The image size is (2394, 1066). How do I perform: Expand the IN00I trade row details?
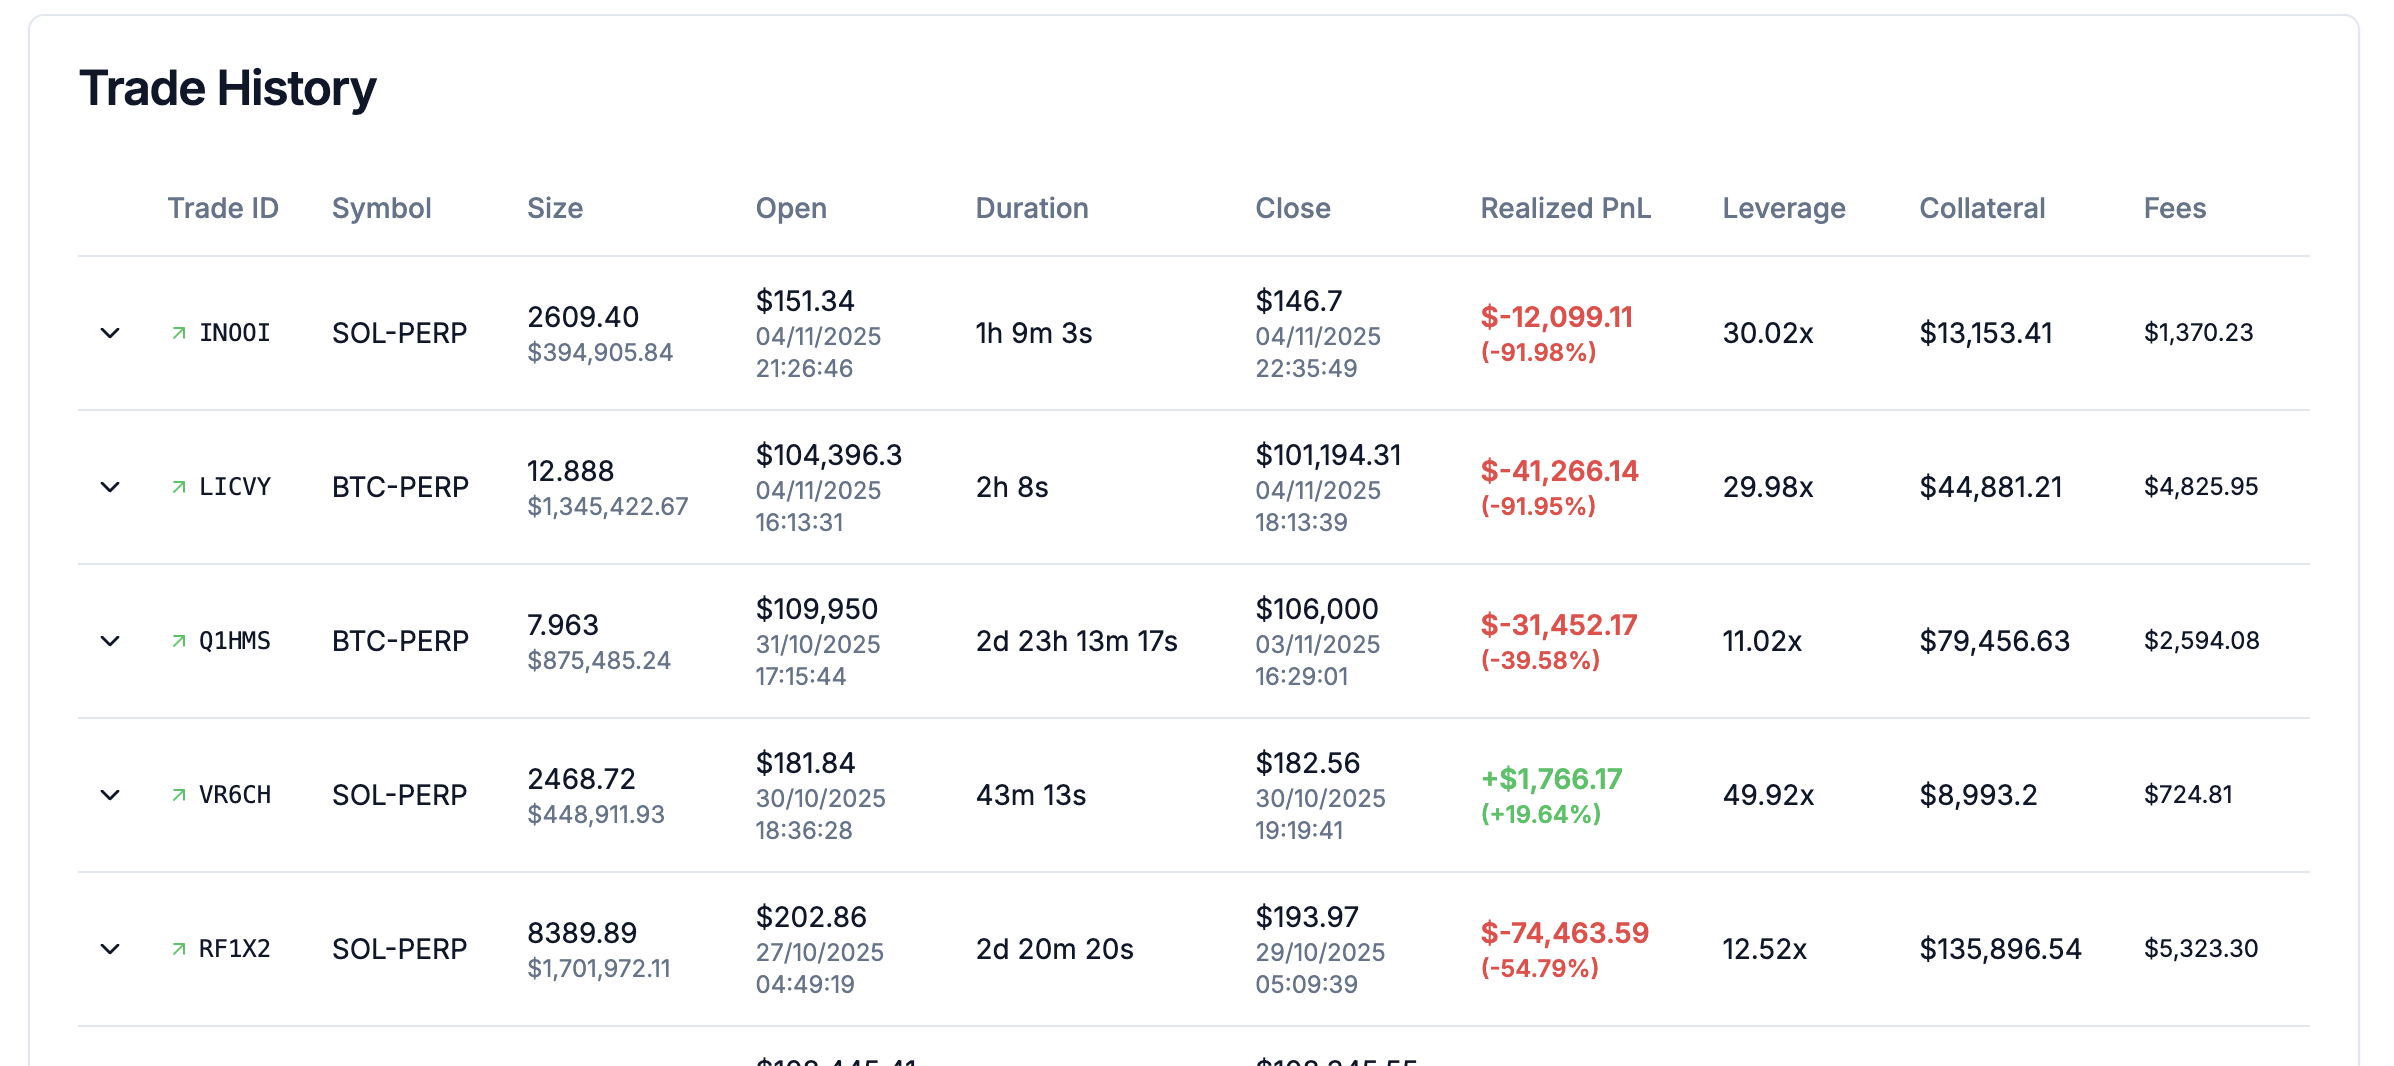point(109,334)
